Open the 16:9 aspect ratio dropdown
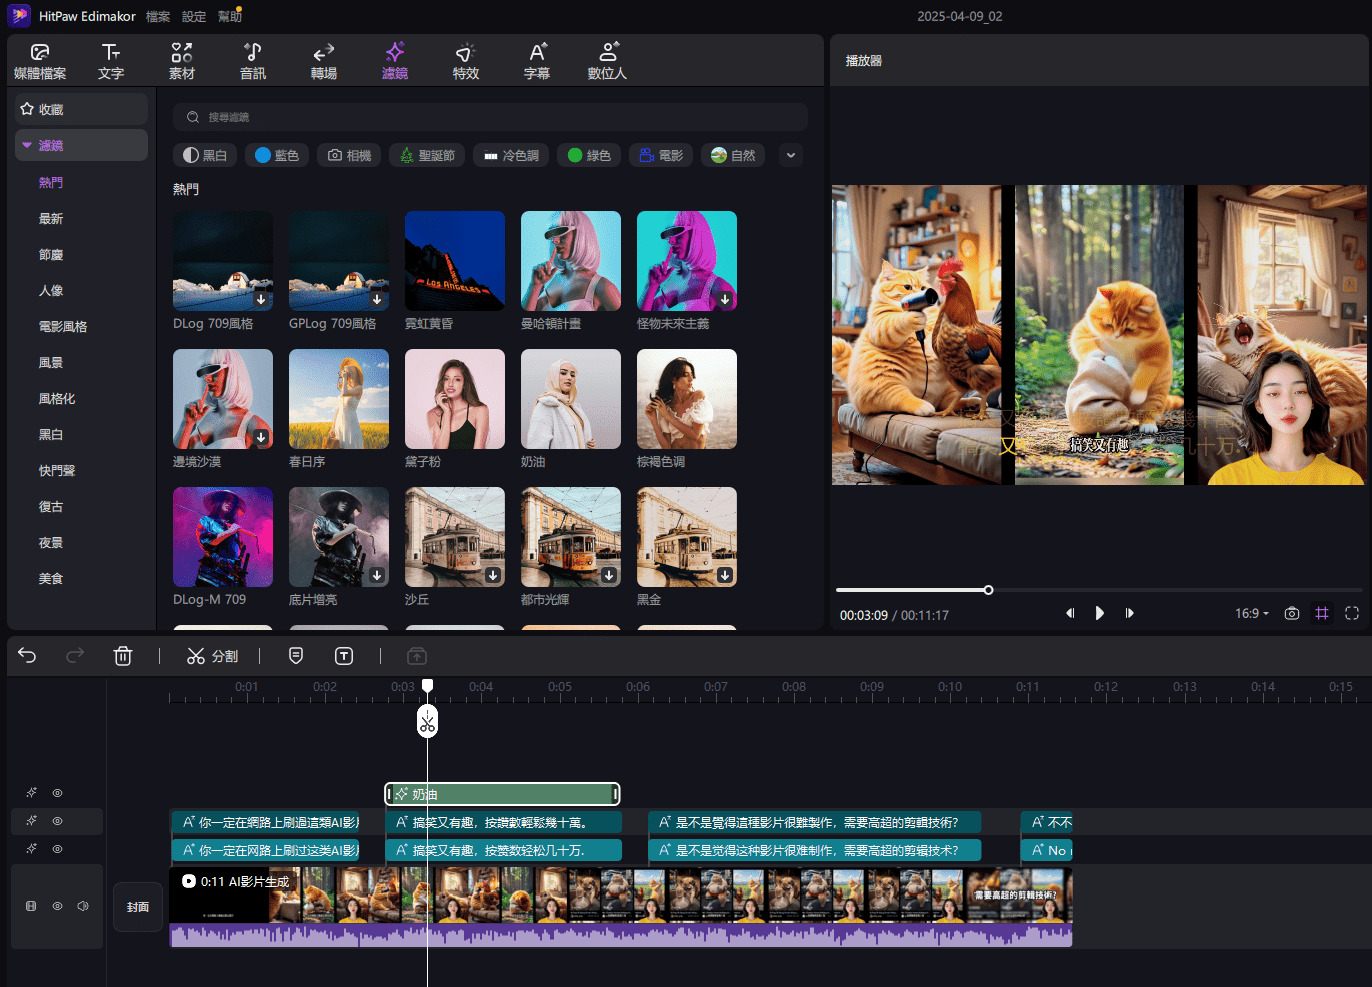The width and height of the screenshot is (1372, 987). [1251, 613]
